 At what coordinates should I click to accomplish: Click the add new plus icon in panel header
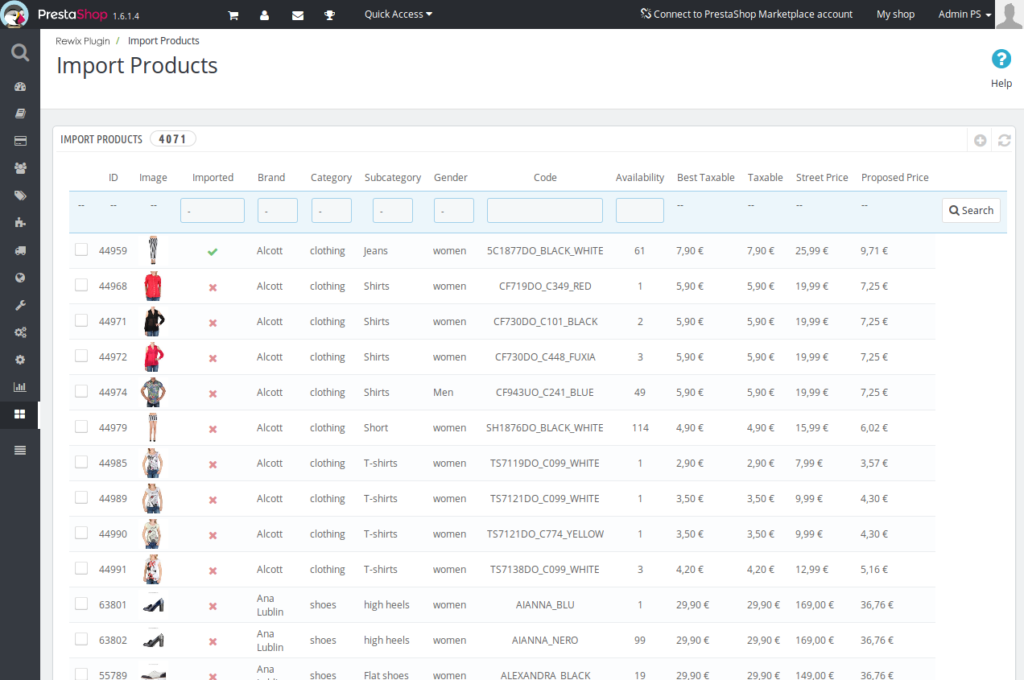pos(980,140)
